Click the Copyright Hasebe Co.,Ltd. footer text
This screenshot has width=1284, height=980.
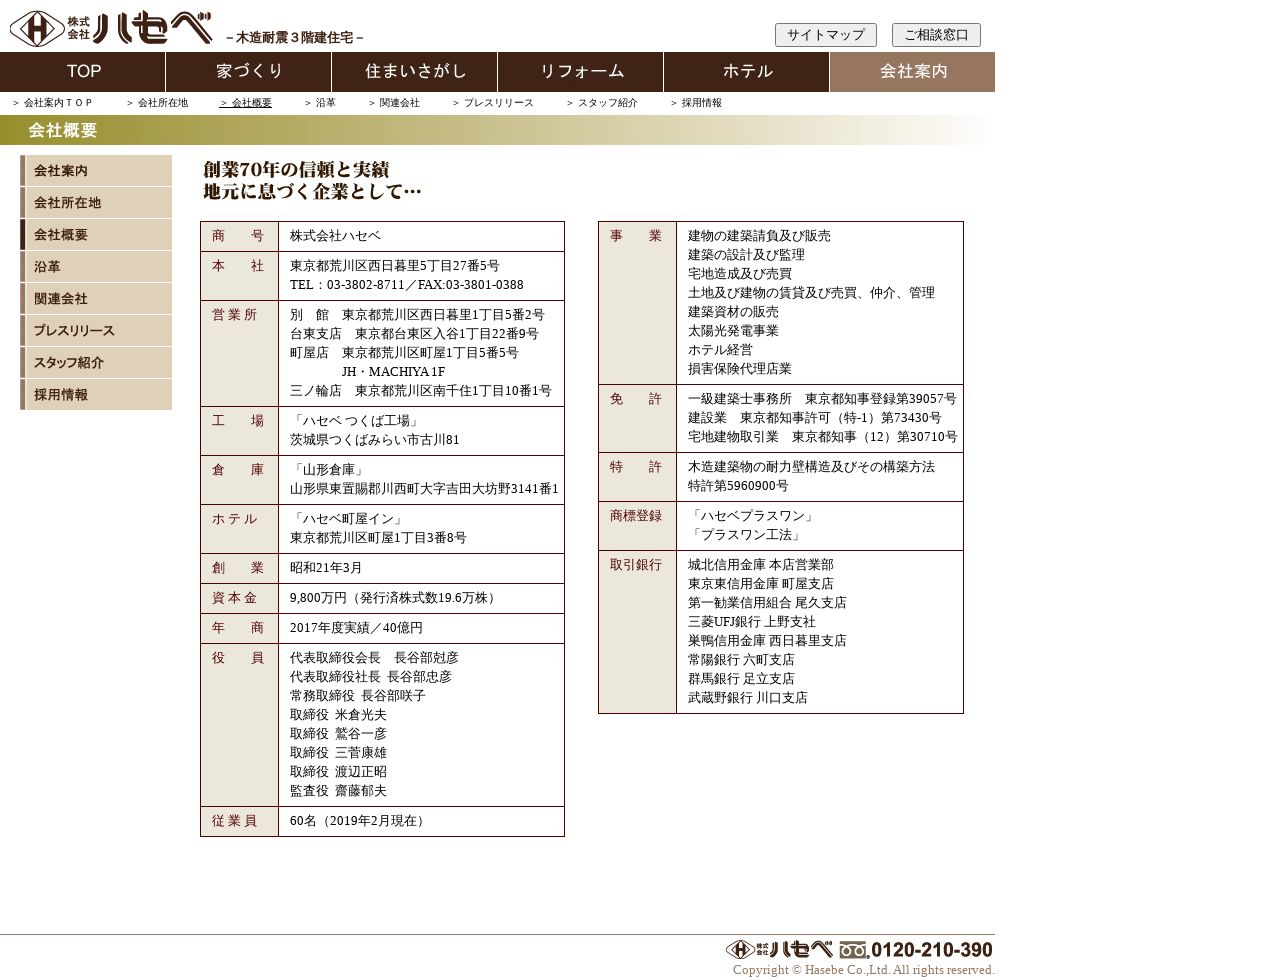[x=864, y=970]
